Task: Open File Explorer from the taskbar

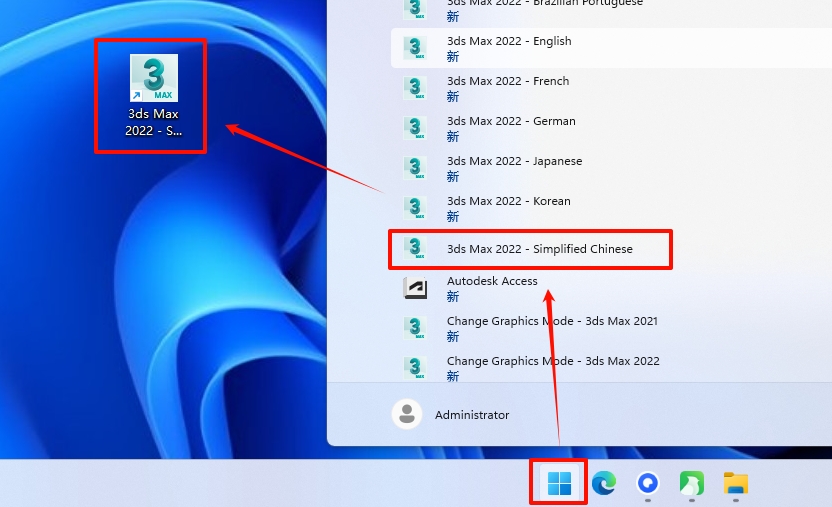Action: pyautogui.click(x=736, y=484)
